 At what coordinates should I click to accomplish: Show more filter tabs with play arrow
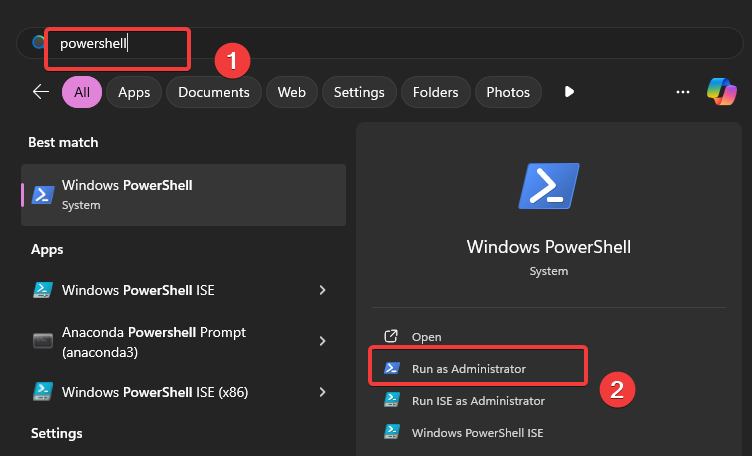pos(569,92)
